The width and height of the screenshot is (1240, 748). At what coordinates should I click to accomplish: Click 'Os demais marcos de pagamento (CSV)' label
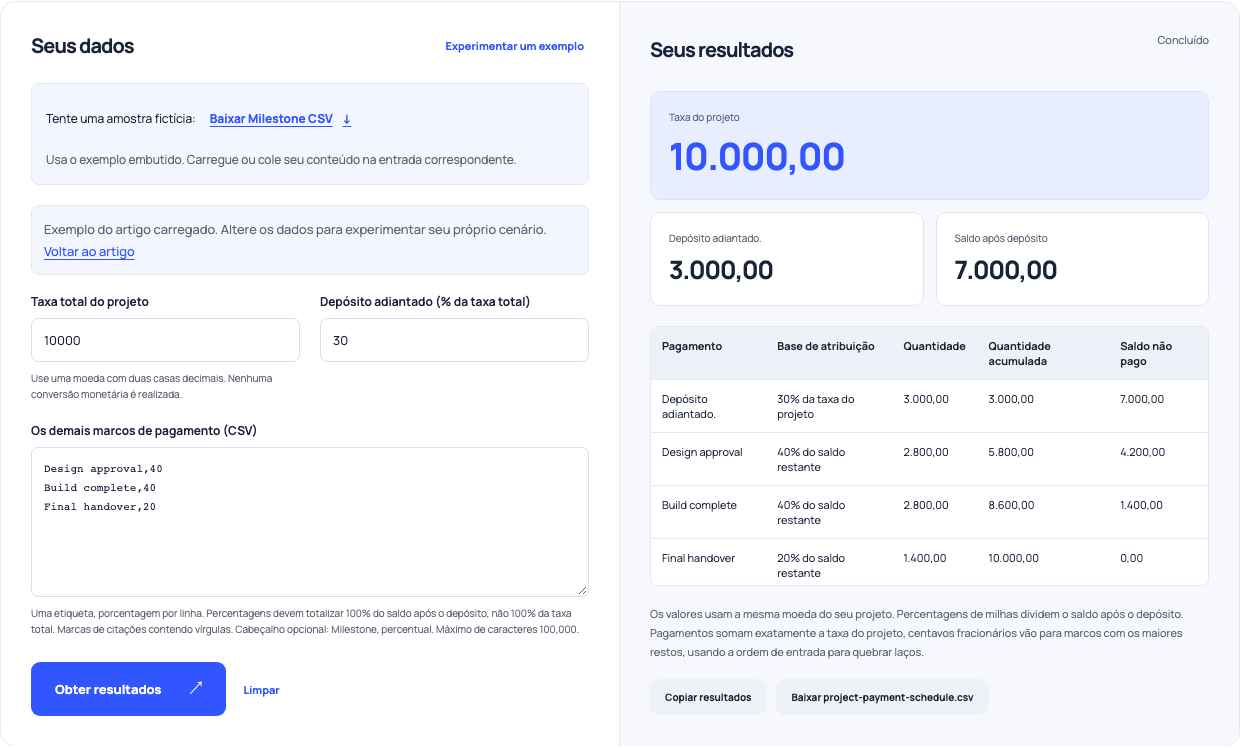[x=144, y=430]
